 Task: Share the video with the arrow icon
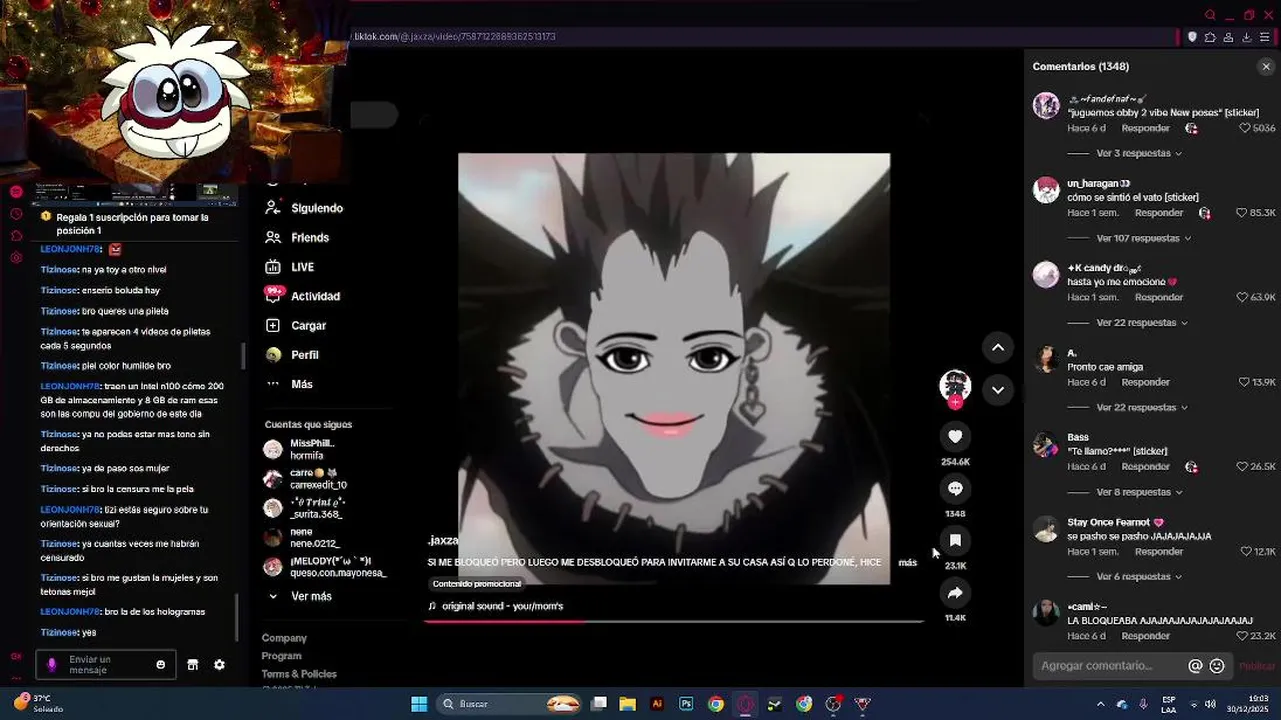955,593
